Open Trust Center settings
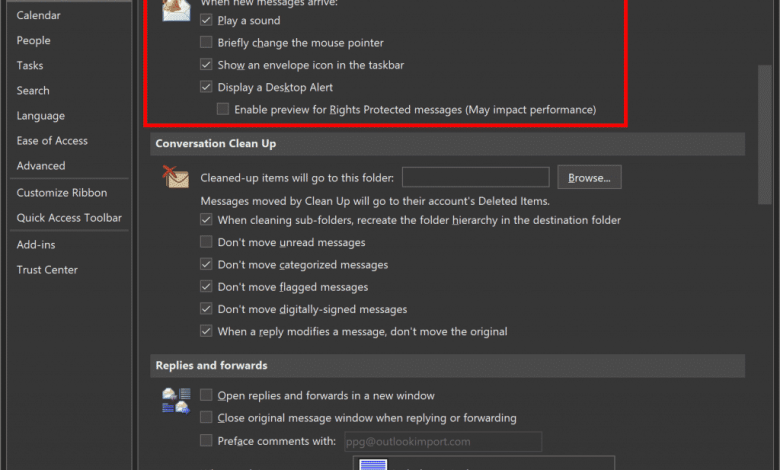This screenshot has width=780, height=470. coord(47,270)
